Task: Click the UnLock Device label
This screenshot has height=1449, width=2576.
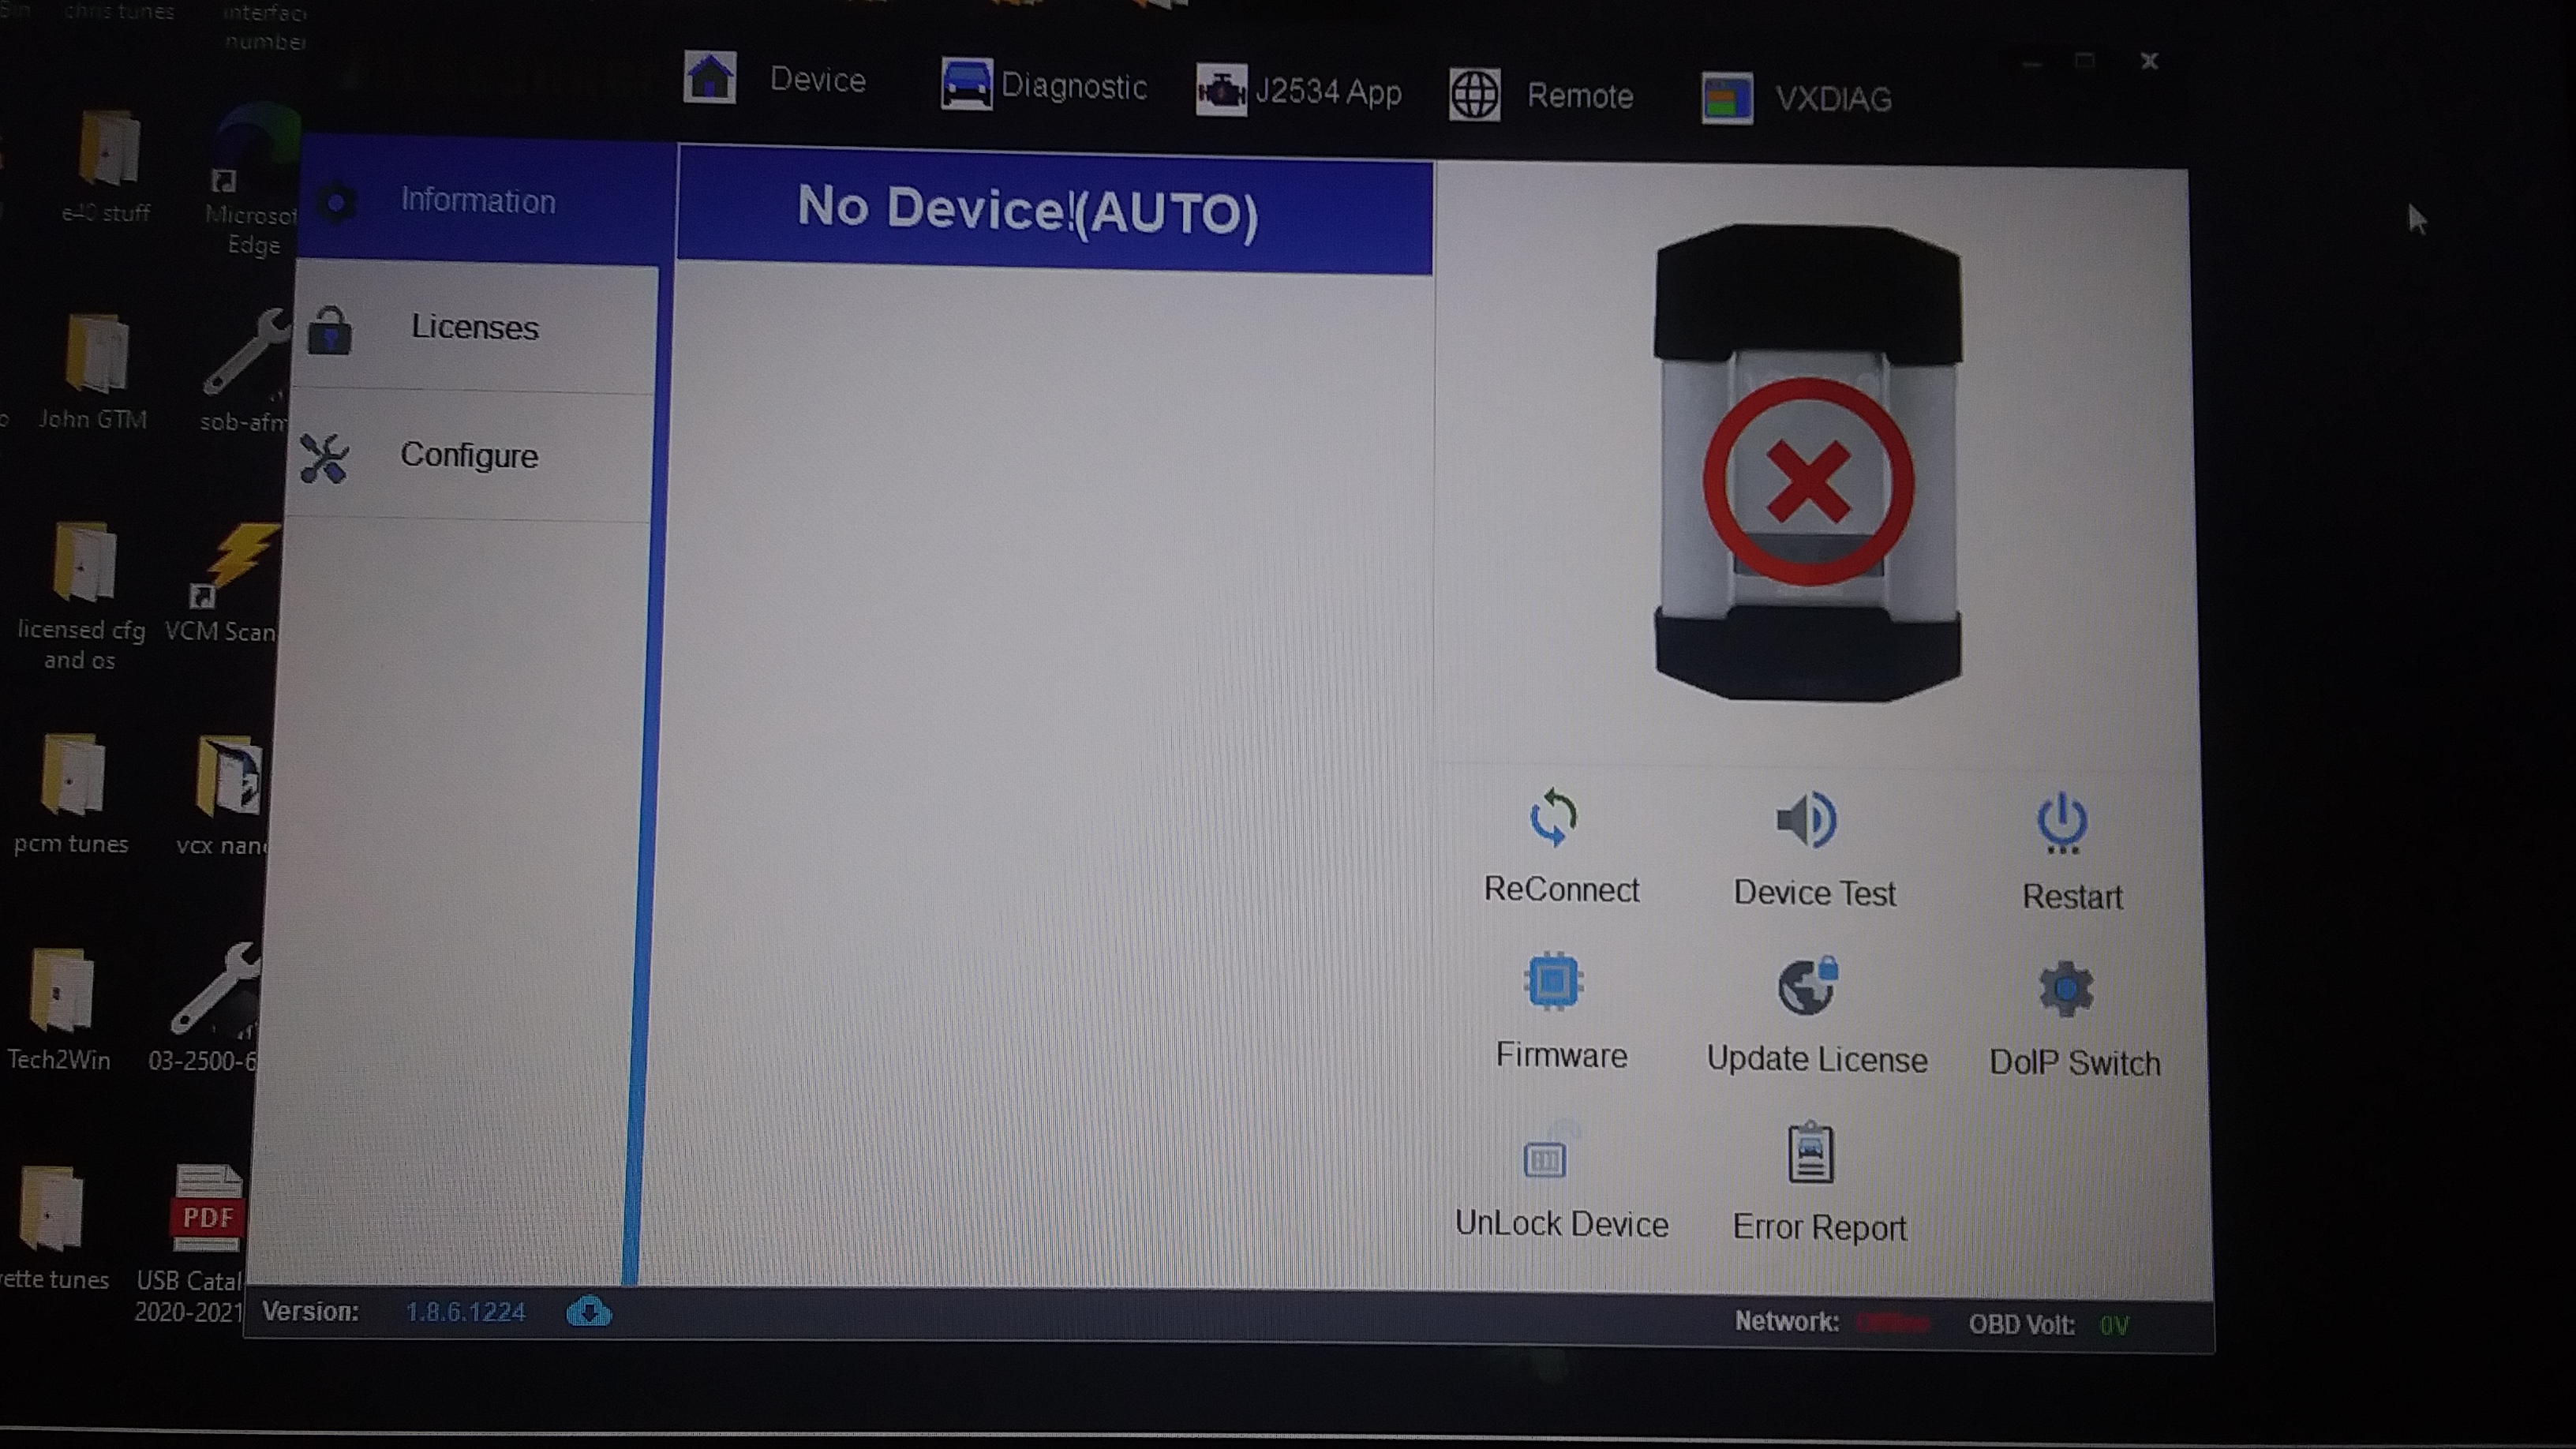Action: [x=1561, y=1225]
